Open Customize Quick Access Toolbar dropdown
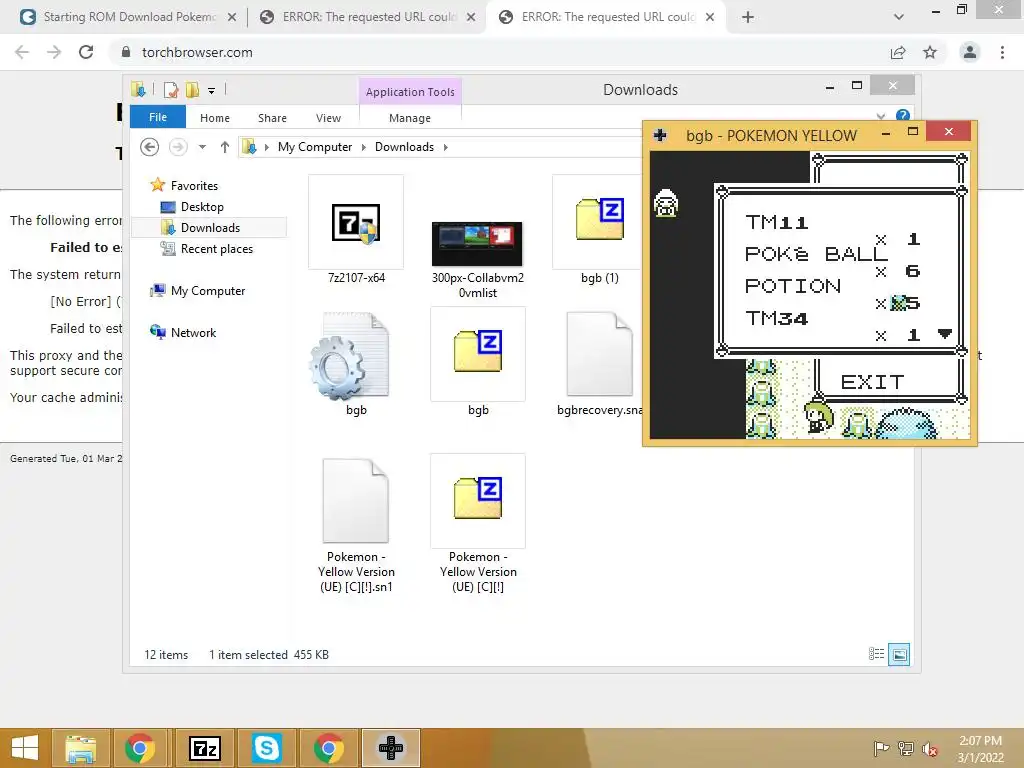 click(212, 91)
